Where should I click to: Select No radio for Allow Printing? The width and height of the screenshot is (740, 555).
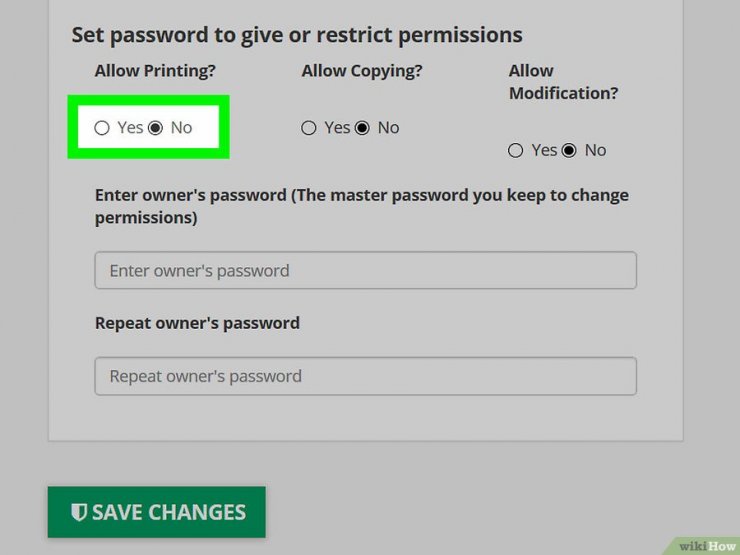(155, 128)
